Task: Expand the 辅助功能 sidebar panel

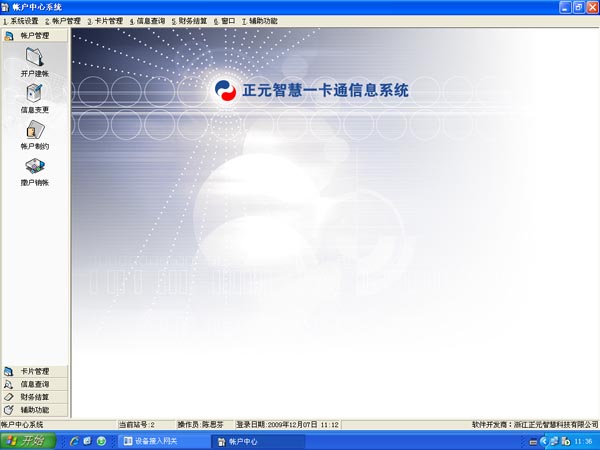Action: point(35,410)
